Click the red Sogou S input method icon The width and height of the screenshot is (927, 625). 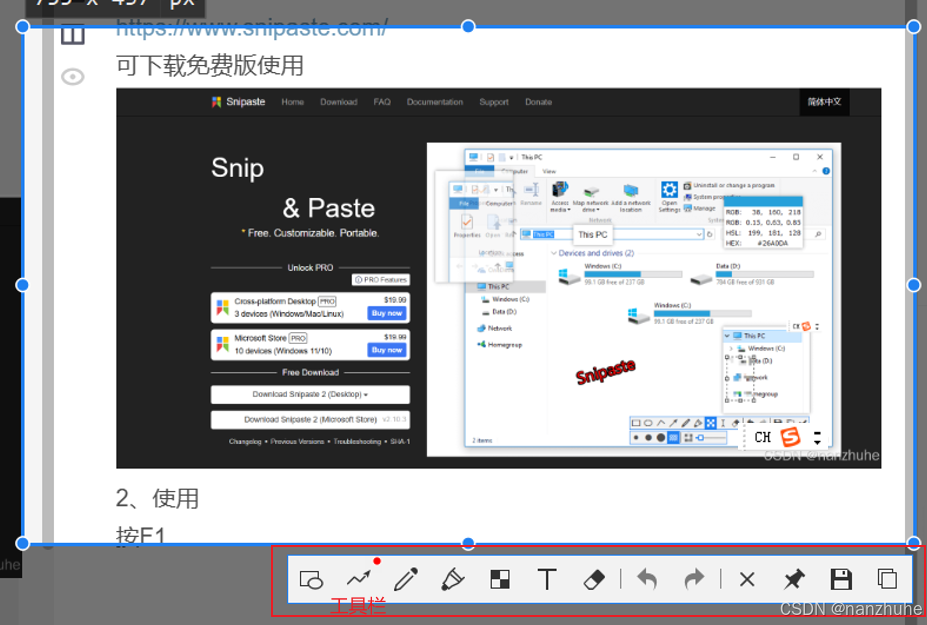pos(790,437)
